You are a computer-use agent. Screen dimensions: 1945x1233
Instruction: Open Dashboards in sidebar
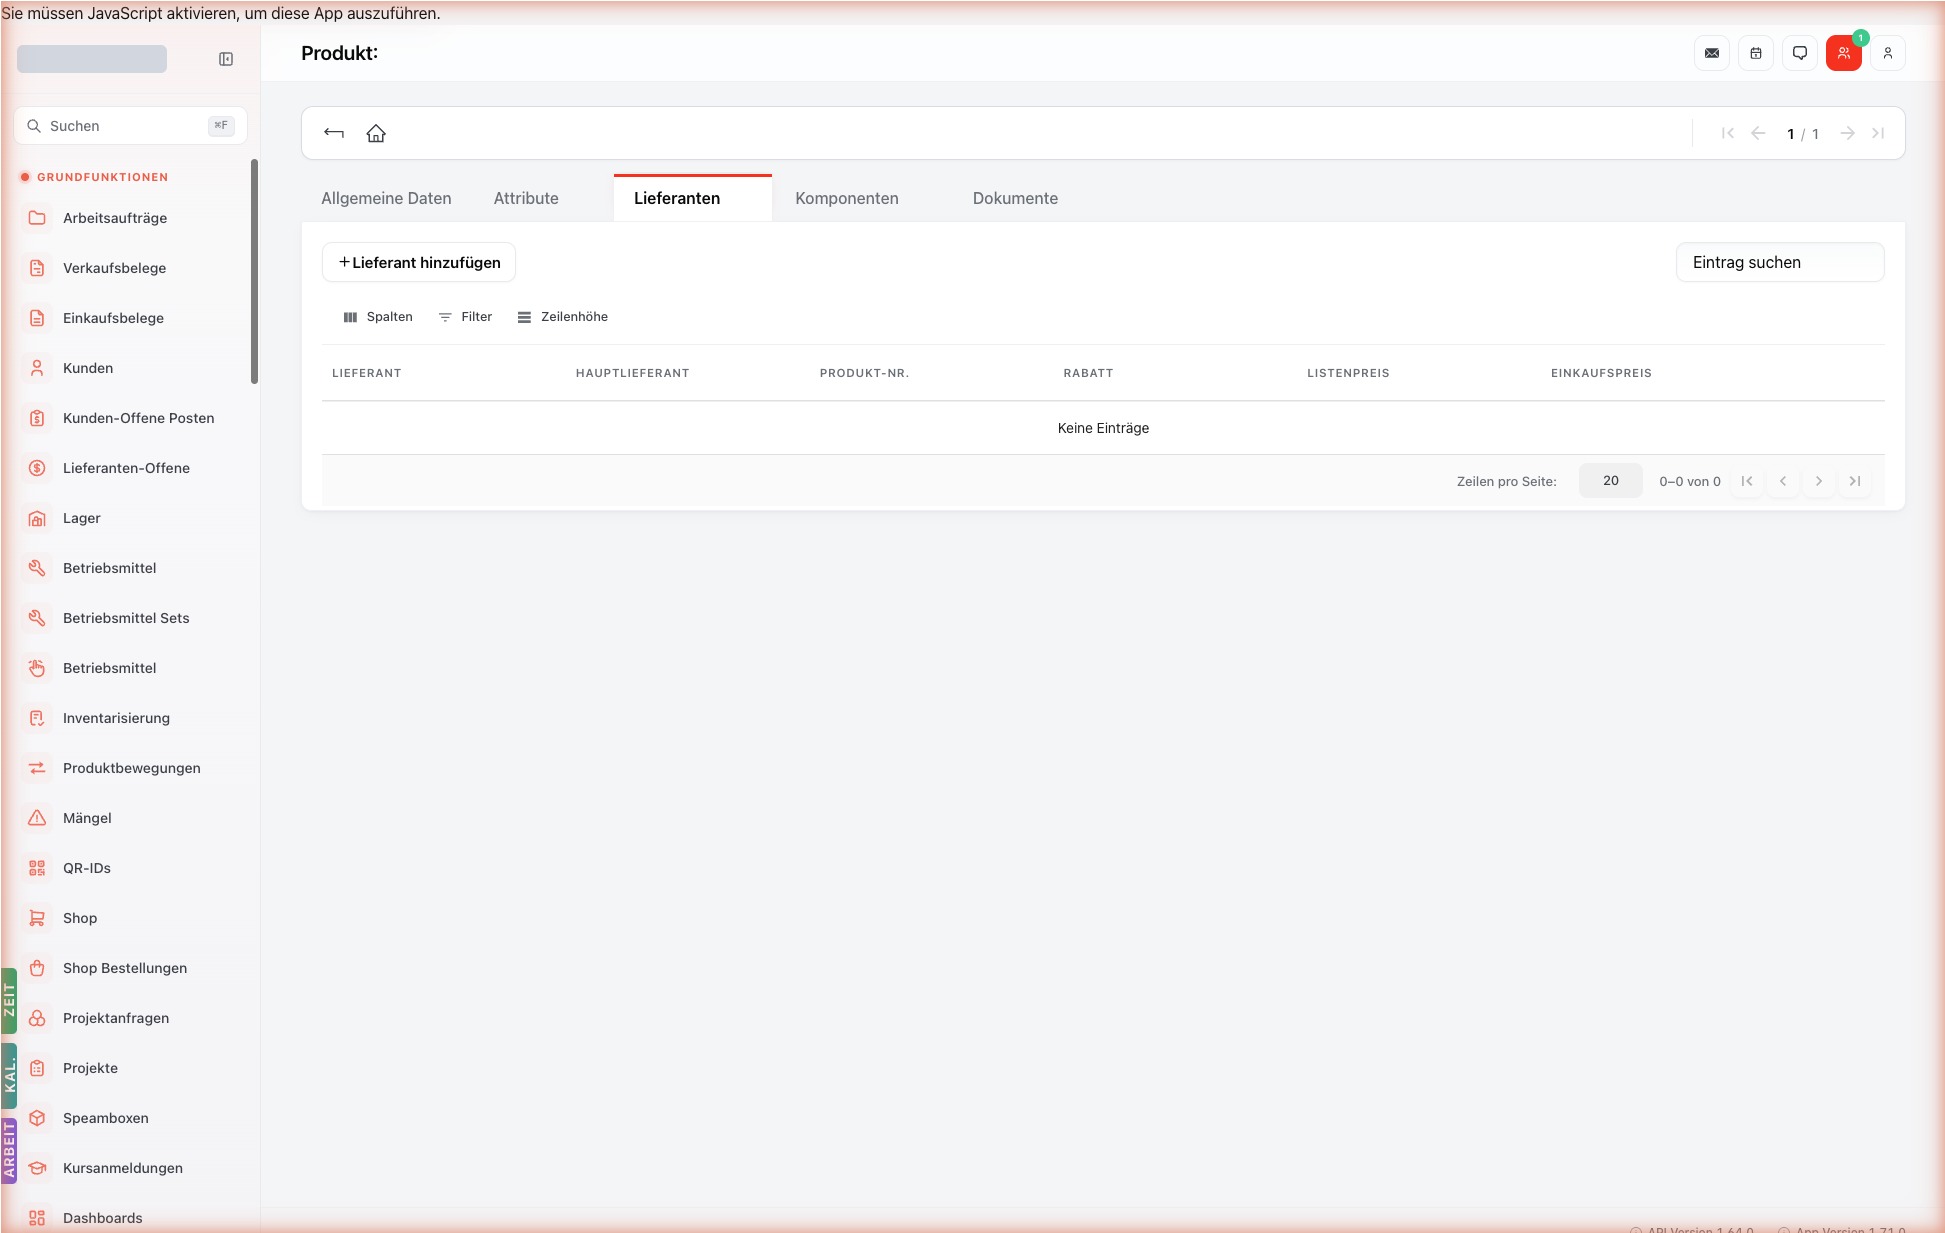click(x=130, y=1218)
